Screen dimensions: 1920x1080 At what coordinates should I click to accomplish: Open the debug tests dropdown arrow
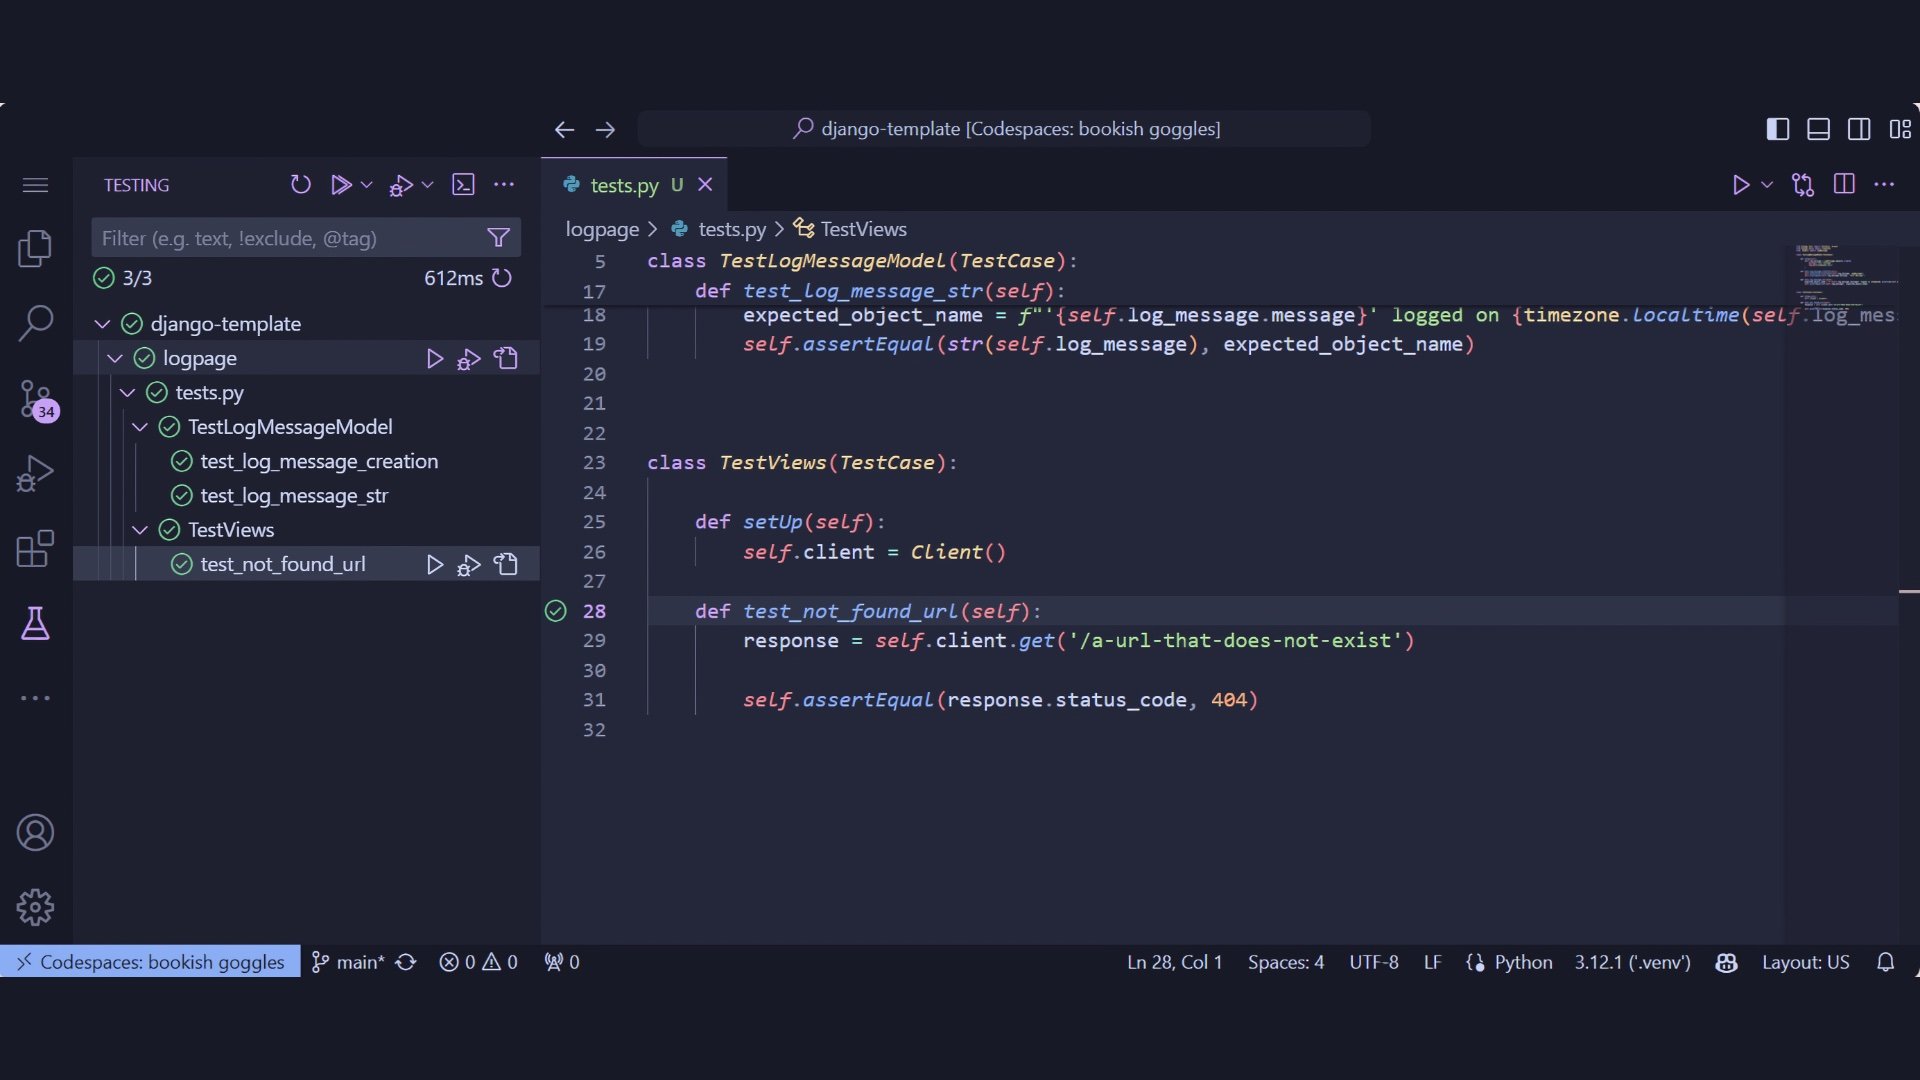[x=427, y=185]
